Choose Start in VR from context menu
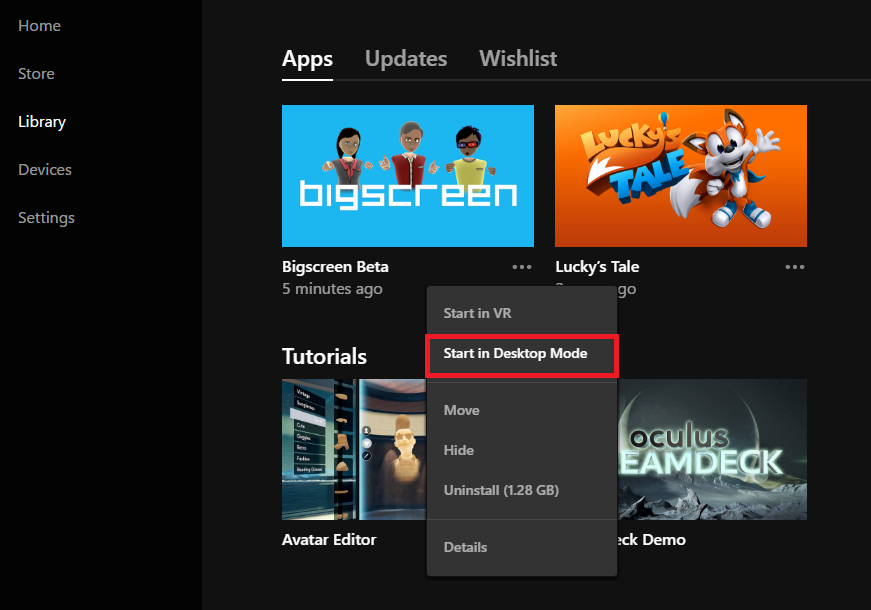Image resolution: width=871 pixels, height=610 pixels. click(522, 313)
